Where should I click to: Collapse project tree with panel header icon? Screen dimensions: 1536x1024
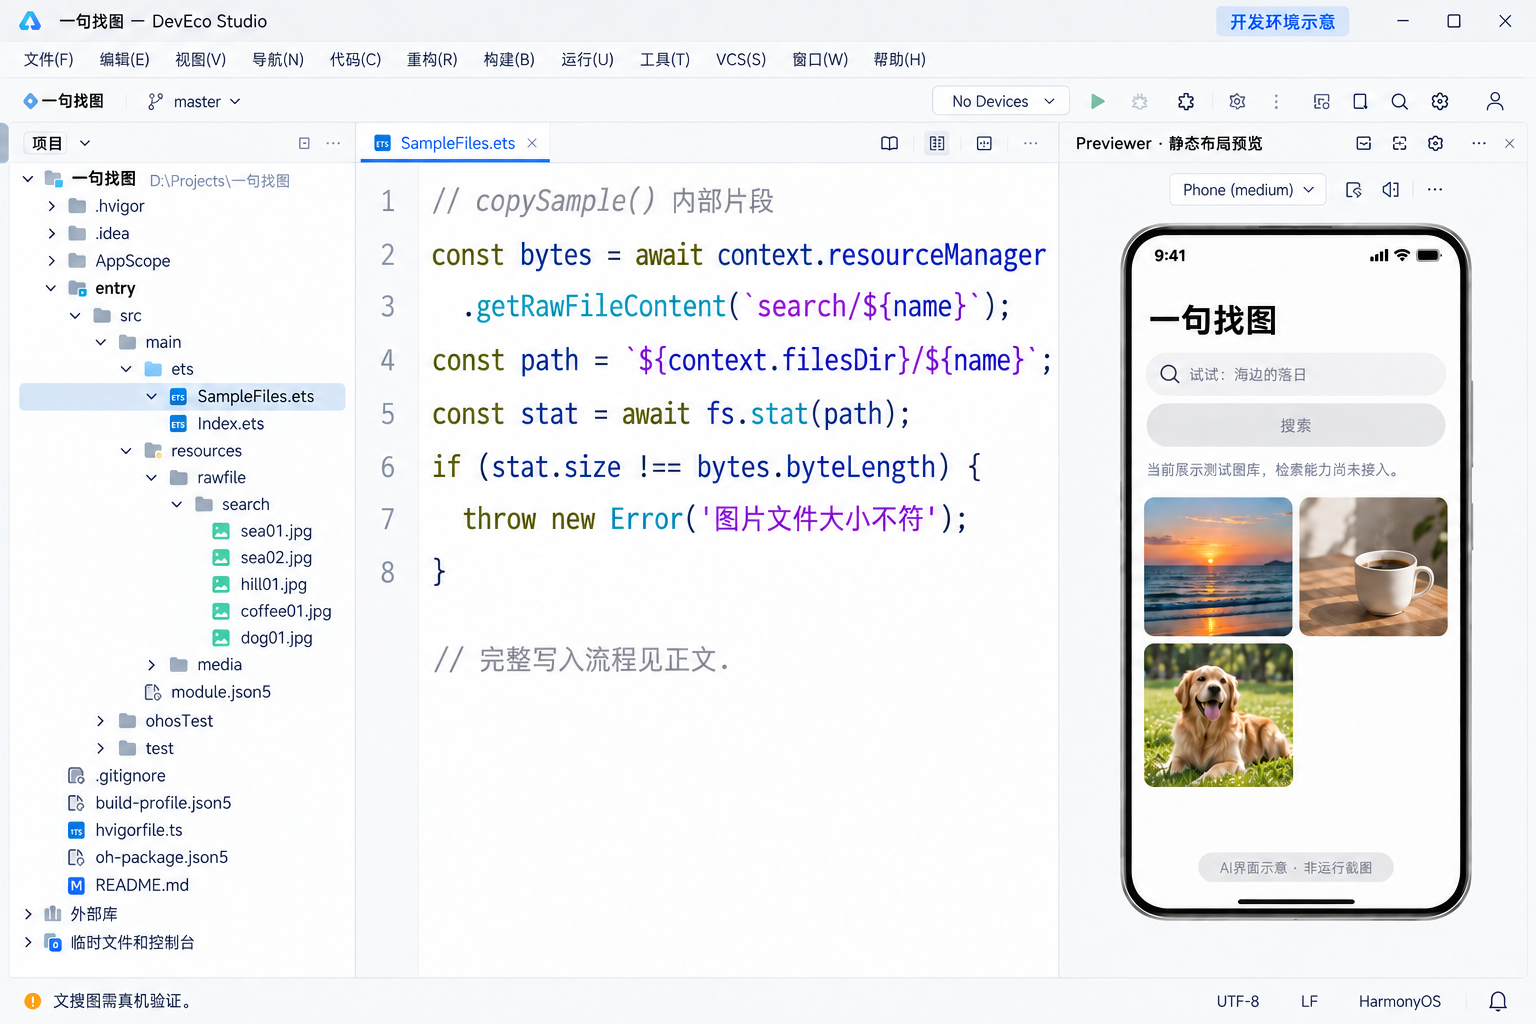point(304,143)
